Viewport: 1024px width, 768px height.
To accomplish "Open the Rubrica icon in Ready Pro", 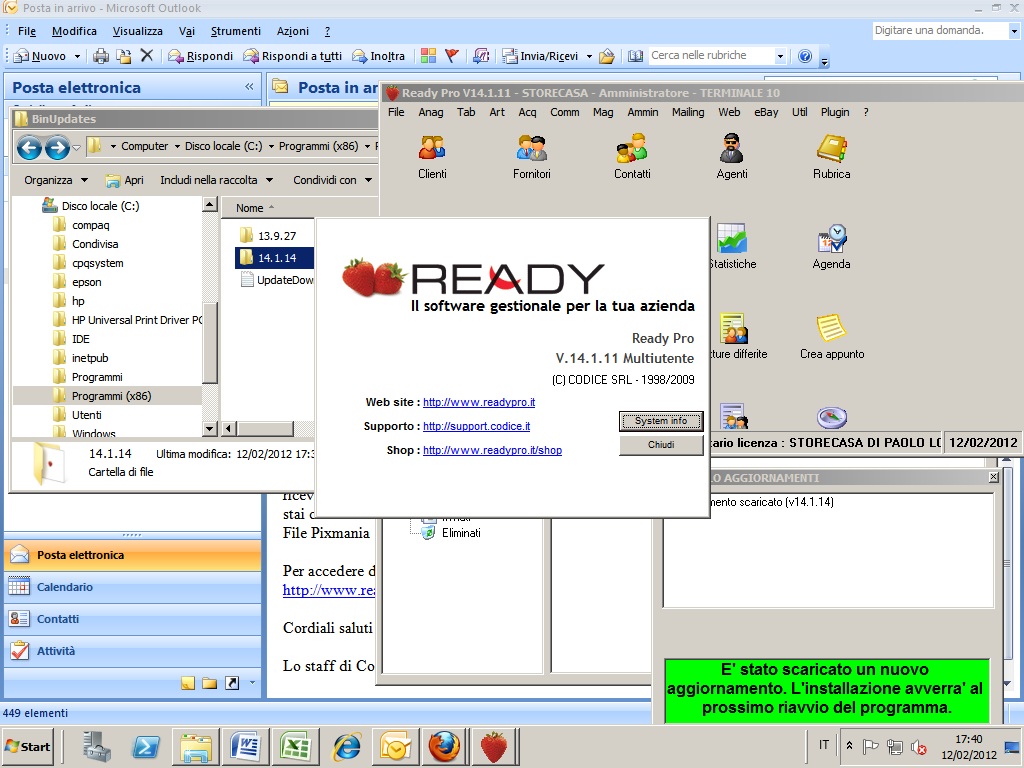I will point(831,157).
